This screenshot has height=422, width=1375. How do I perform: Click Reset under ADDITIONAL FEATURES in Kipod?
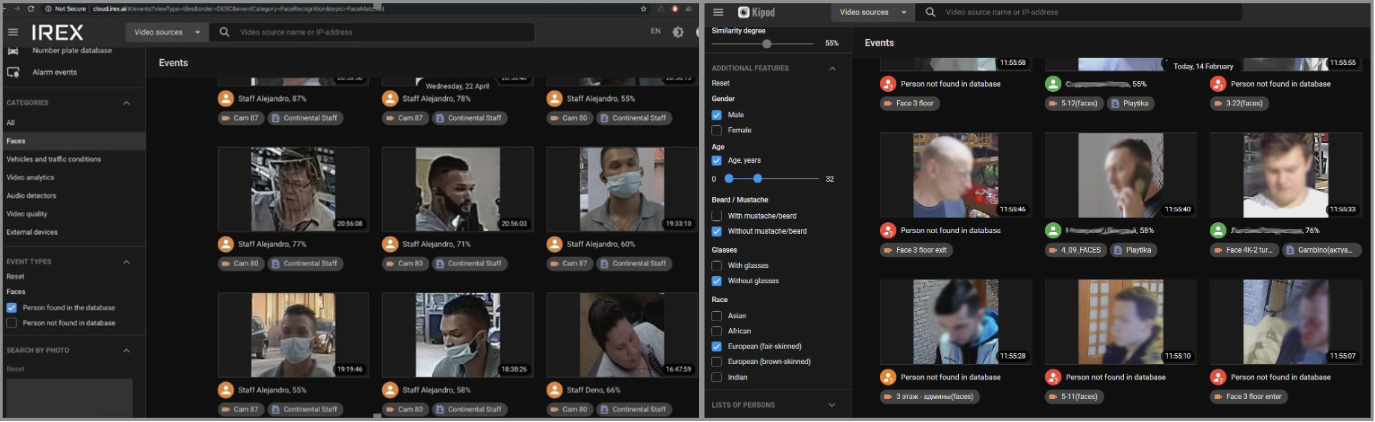(x=721, y=84)
